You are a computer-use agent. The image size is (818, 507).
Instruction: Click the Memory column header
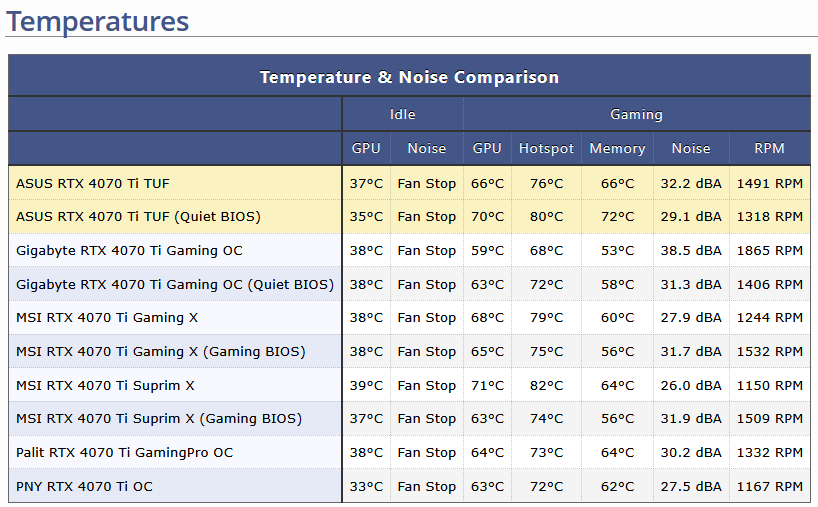(617, 148)
